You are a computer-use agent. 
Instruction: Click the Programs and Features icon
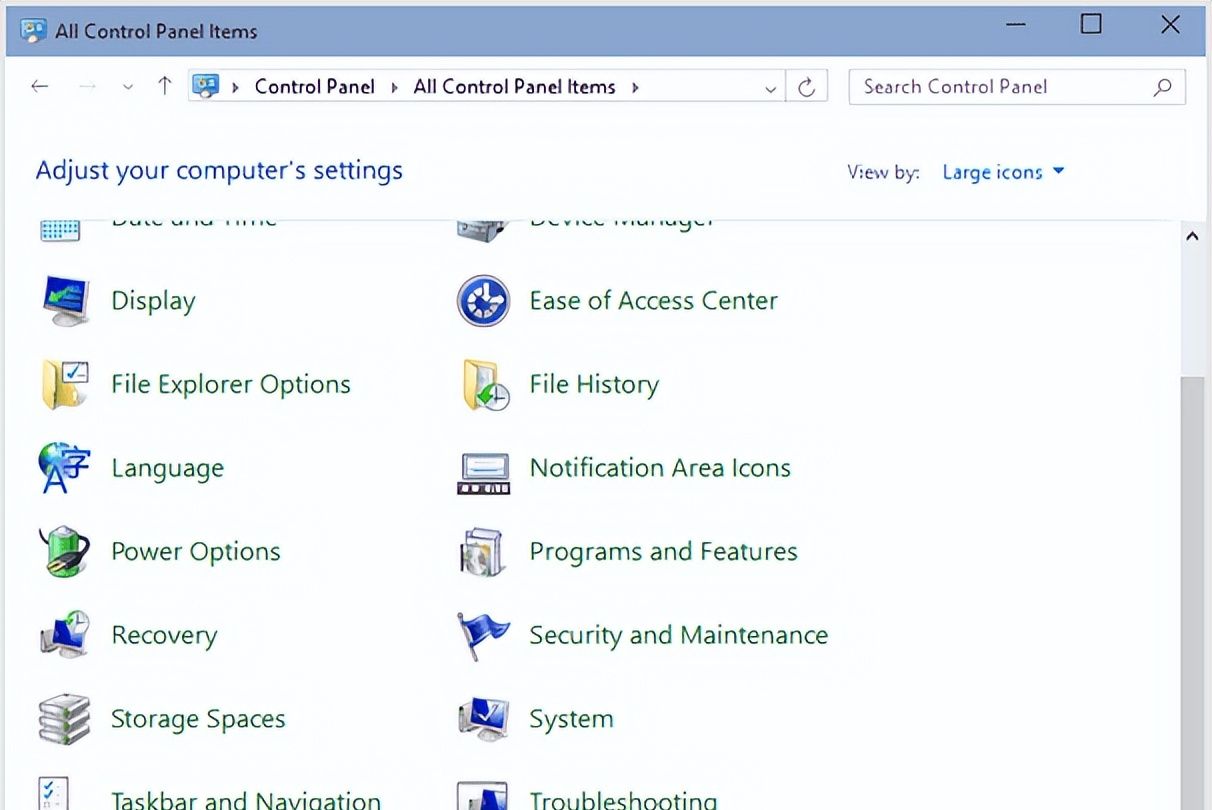[x=483, y=552]
